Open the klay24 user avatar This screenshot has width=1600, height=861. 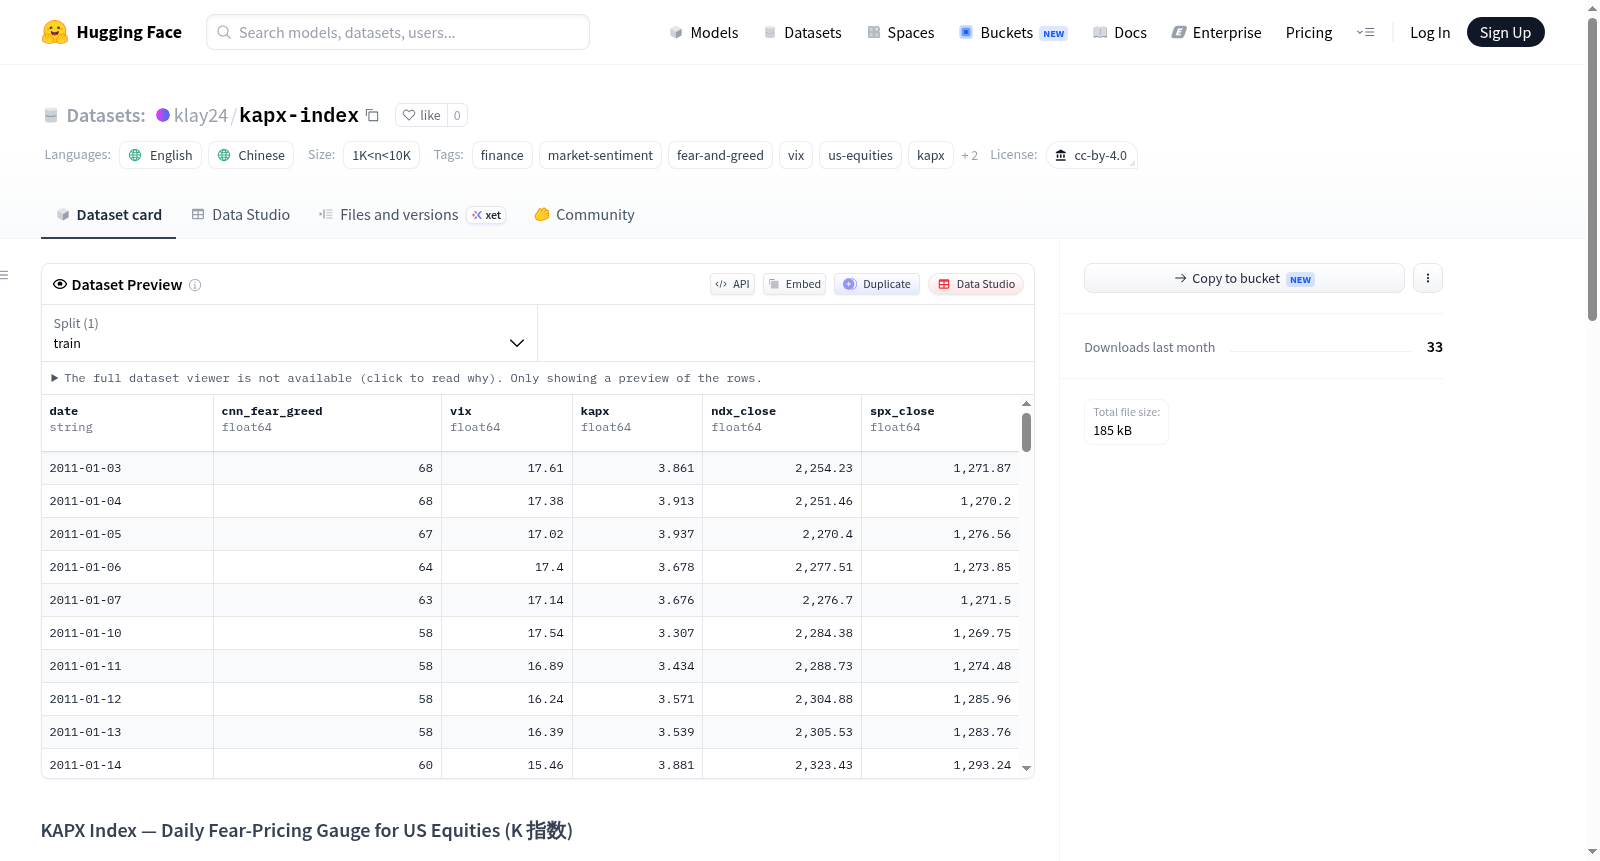[163, 115]
